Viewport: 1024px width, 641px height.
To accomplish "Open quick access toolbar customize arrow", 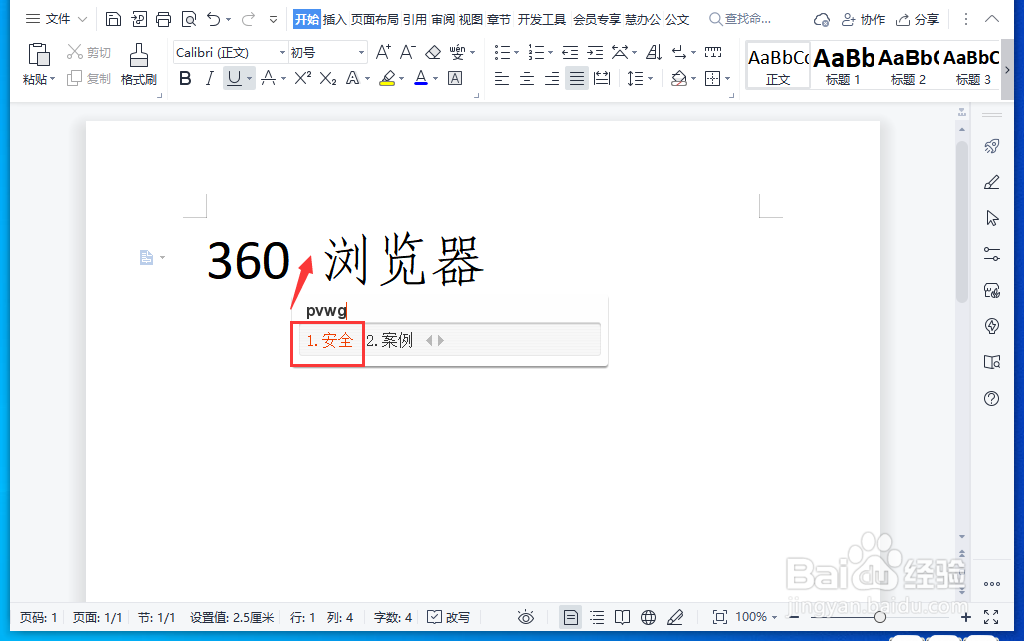I will pyautogui.click(x=274, y=20).
